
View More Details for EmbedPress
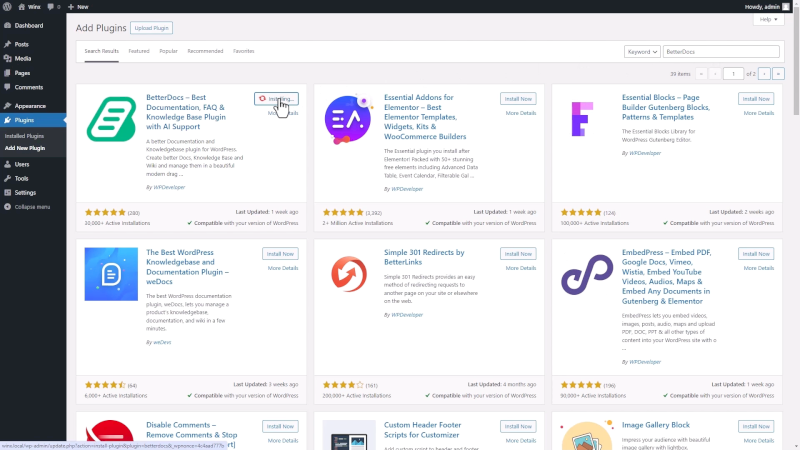click(x=758, y=268)
